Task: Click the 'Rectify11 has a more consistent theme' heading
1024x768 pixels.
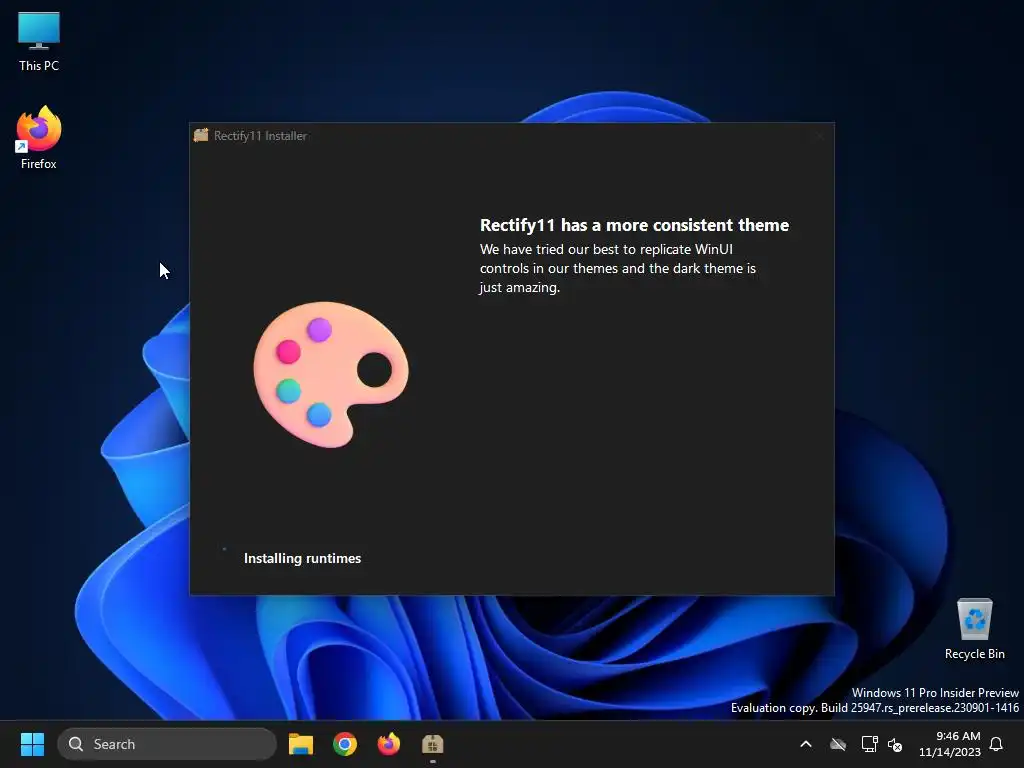Action: (634, 225)
